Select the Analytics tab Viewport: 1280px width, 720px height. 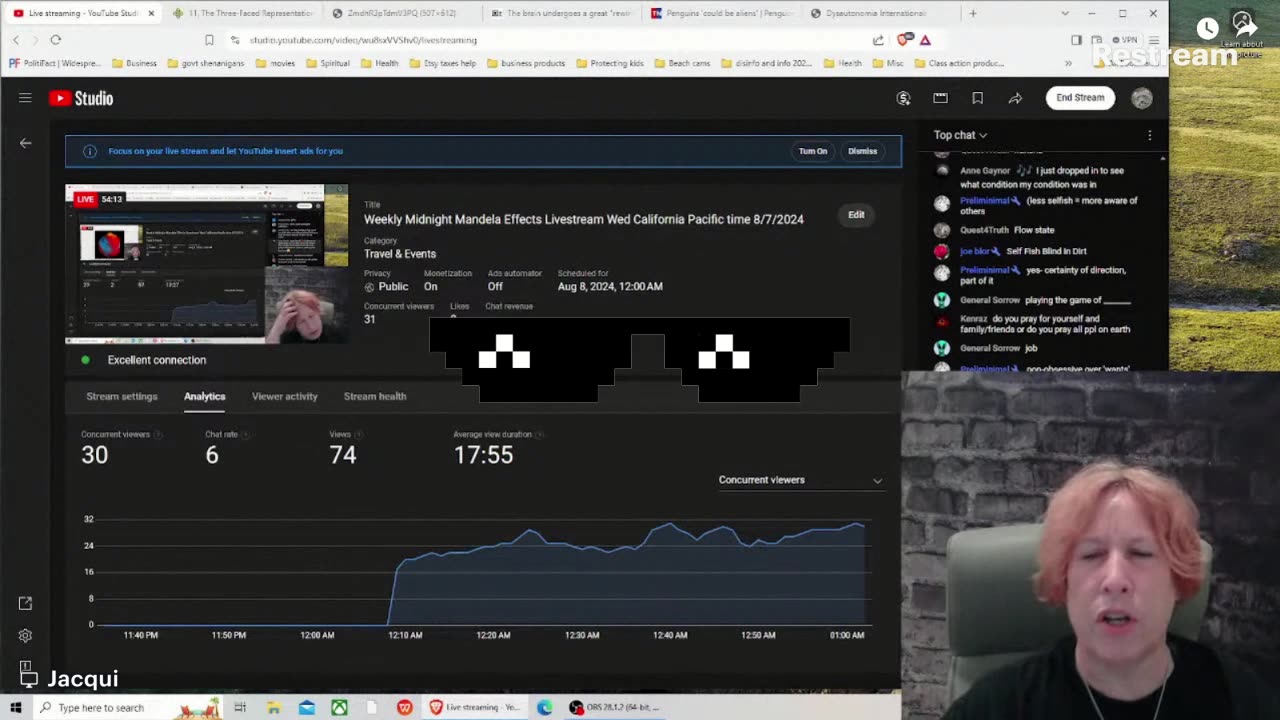[x=204, y=397]
